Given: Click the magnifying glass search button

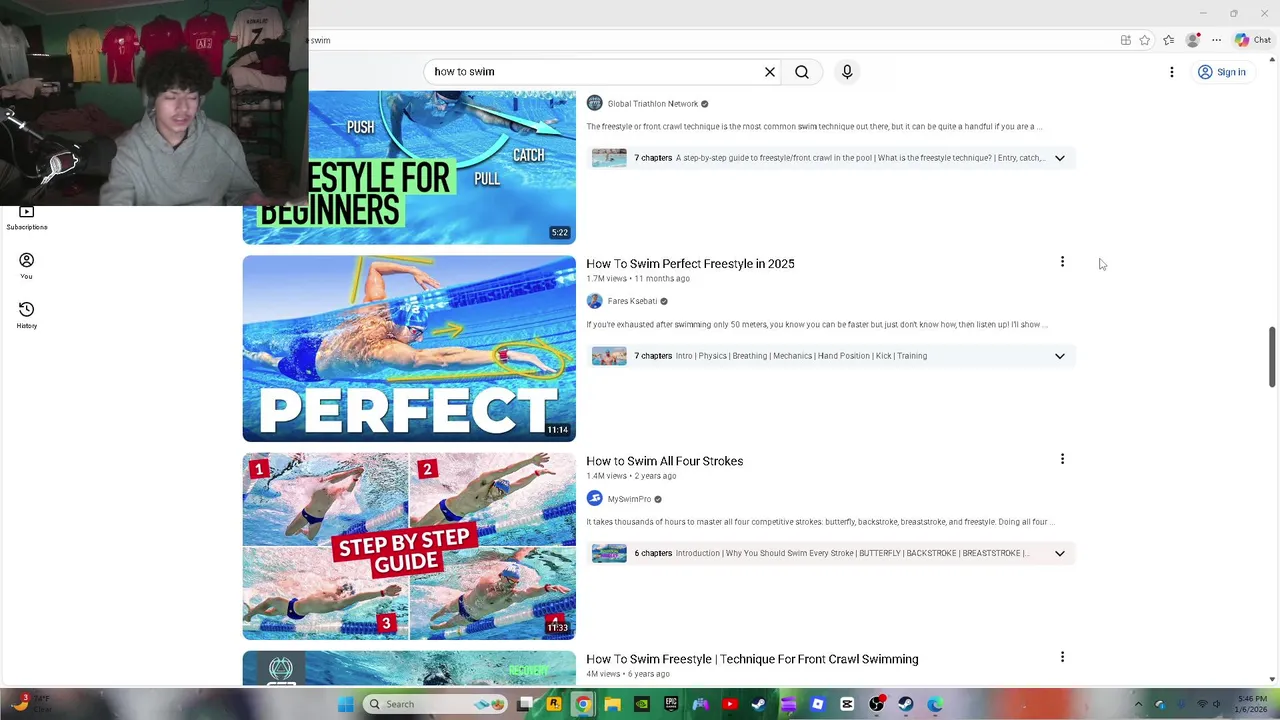Looking at the screenshot, I should (802, 72).
